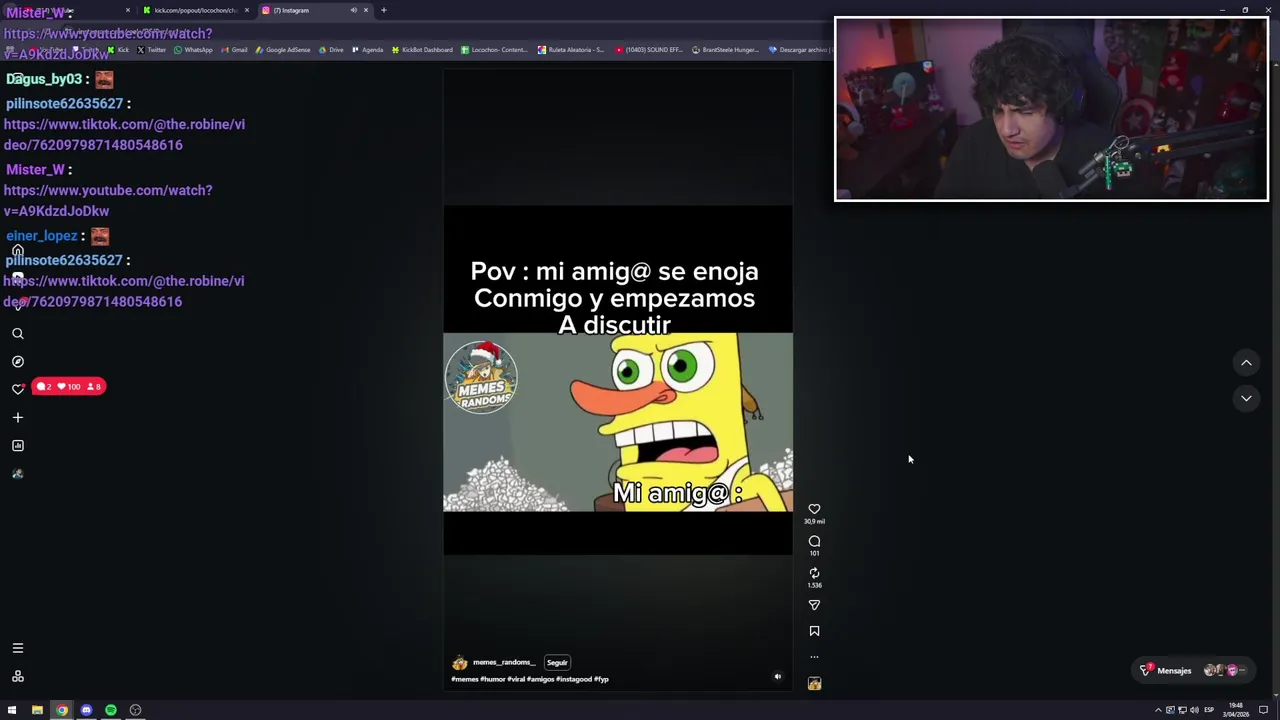The width and height of the screenshot is (1280, 720).
Task: Click the webcam overlay of the streamer
Action: (x=1051, y=109)
